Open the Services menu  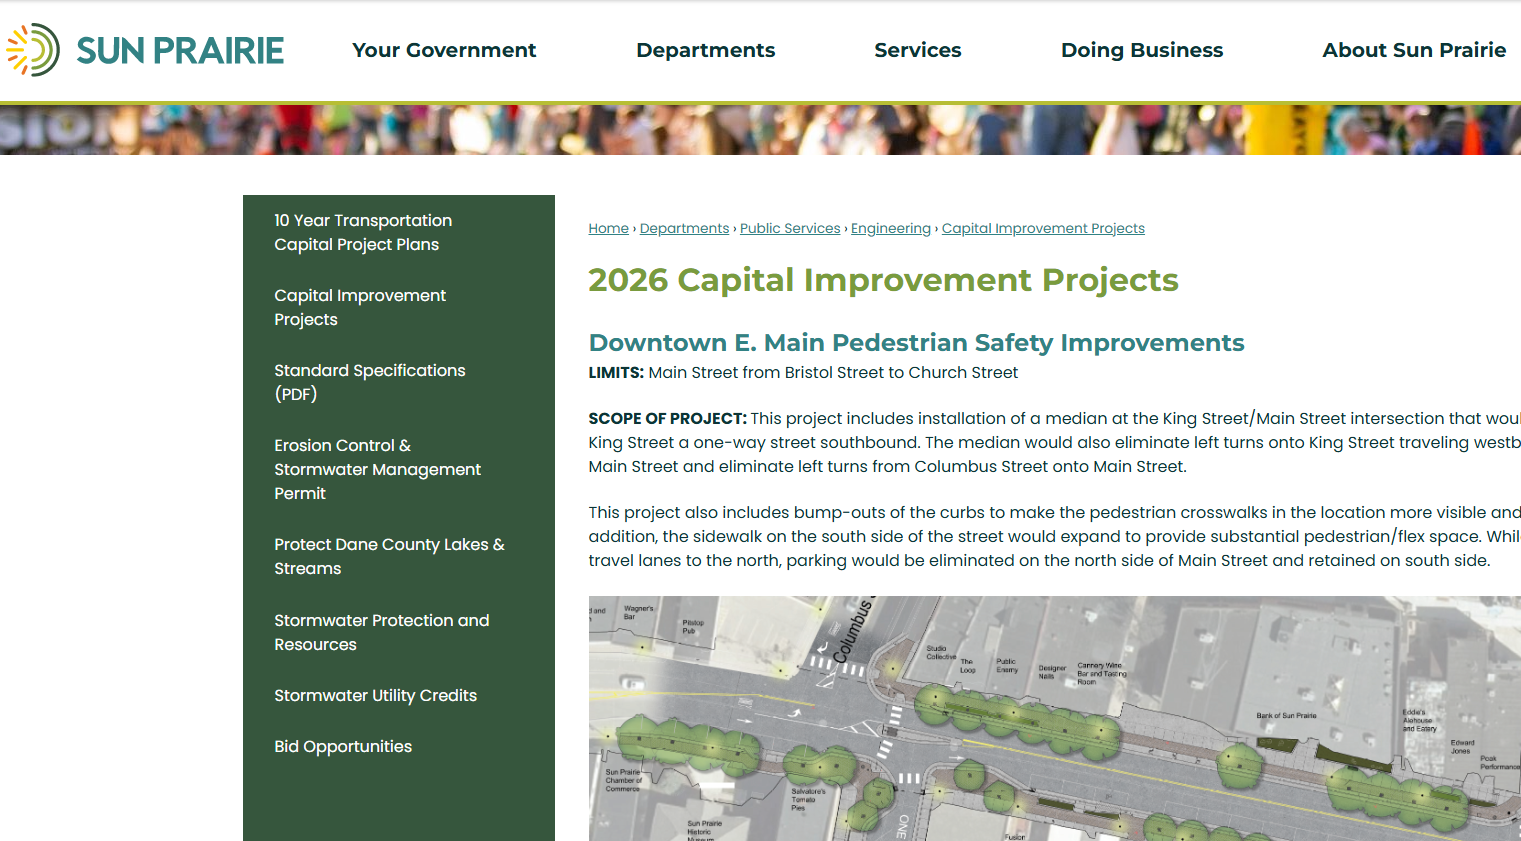[x=917, y=50]
